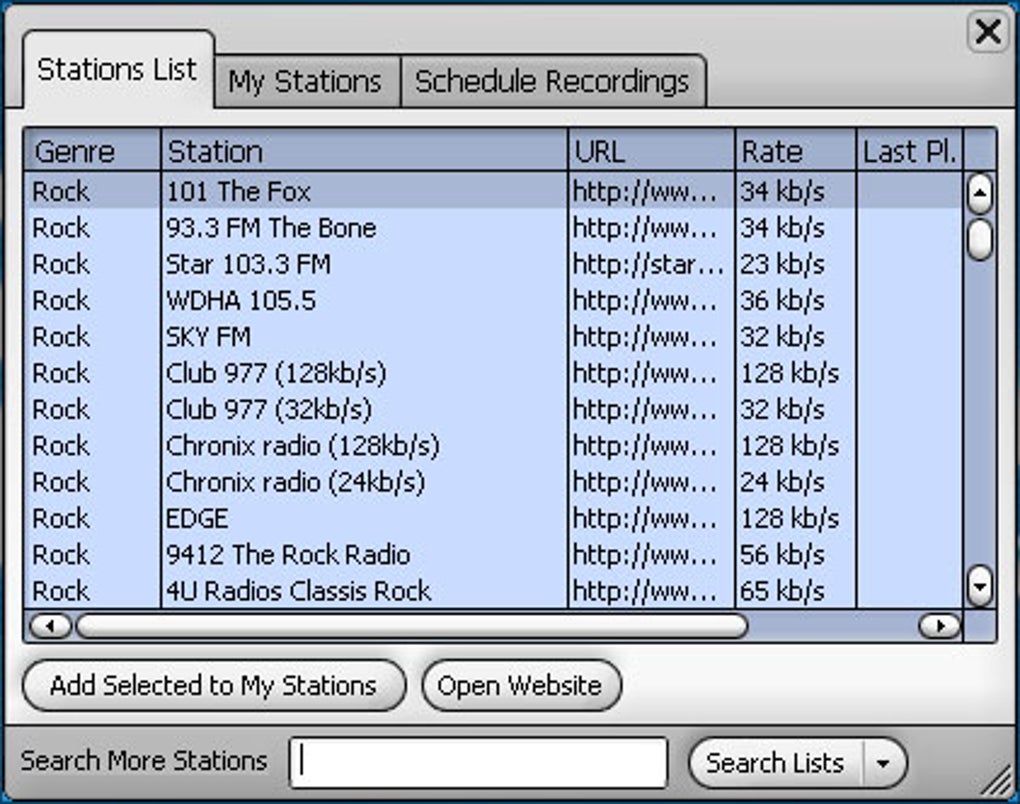This screenshot has height=804, width=1020.
Task: Click the 56 kb/s rate cell
Action: click(x=796, y=555)
